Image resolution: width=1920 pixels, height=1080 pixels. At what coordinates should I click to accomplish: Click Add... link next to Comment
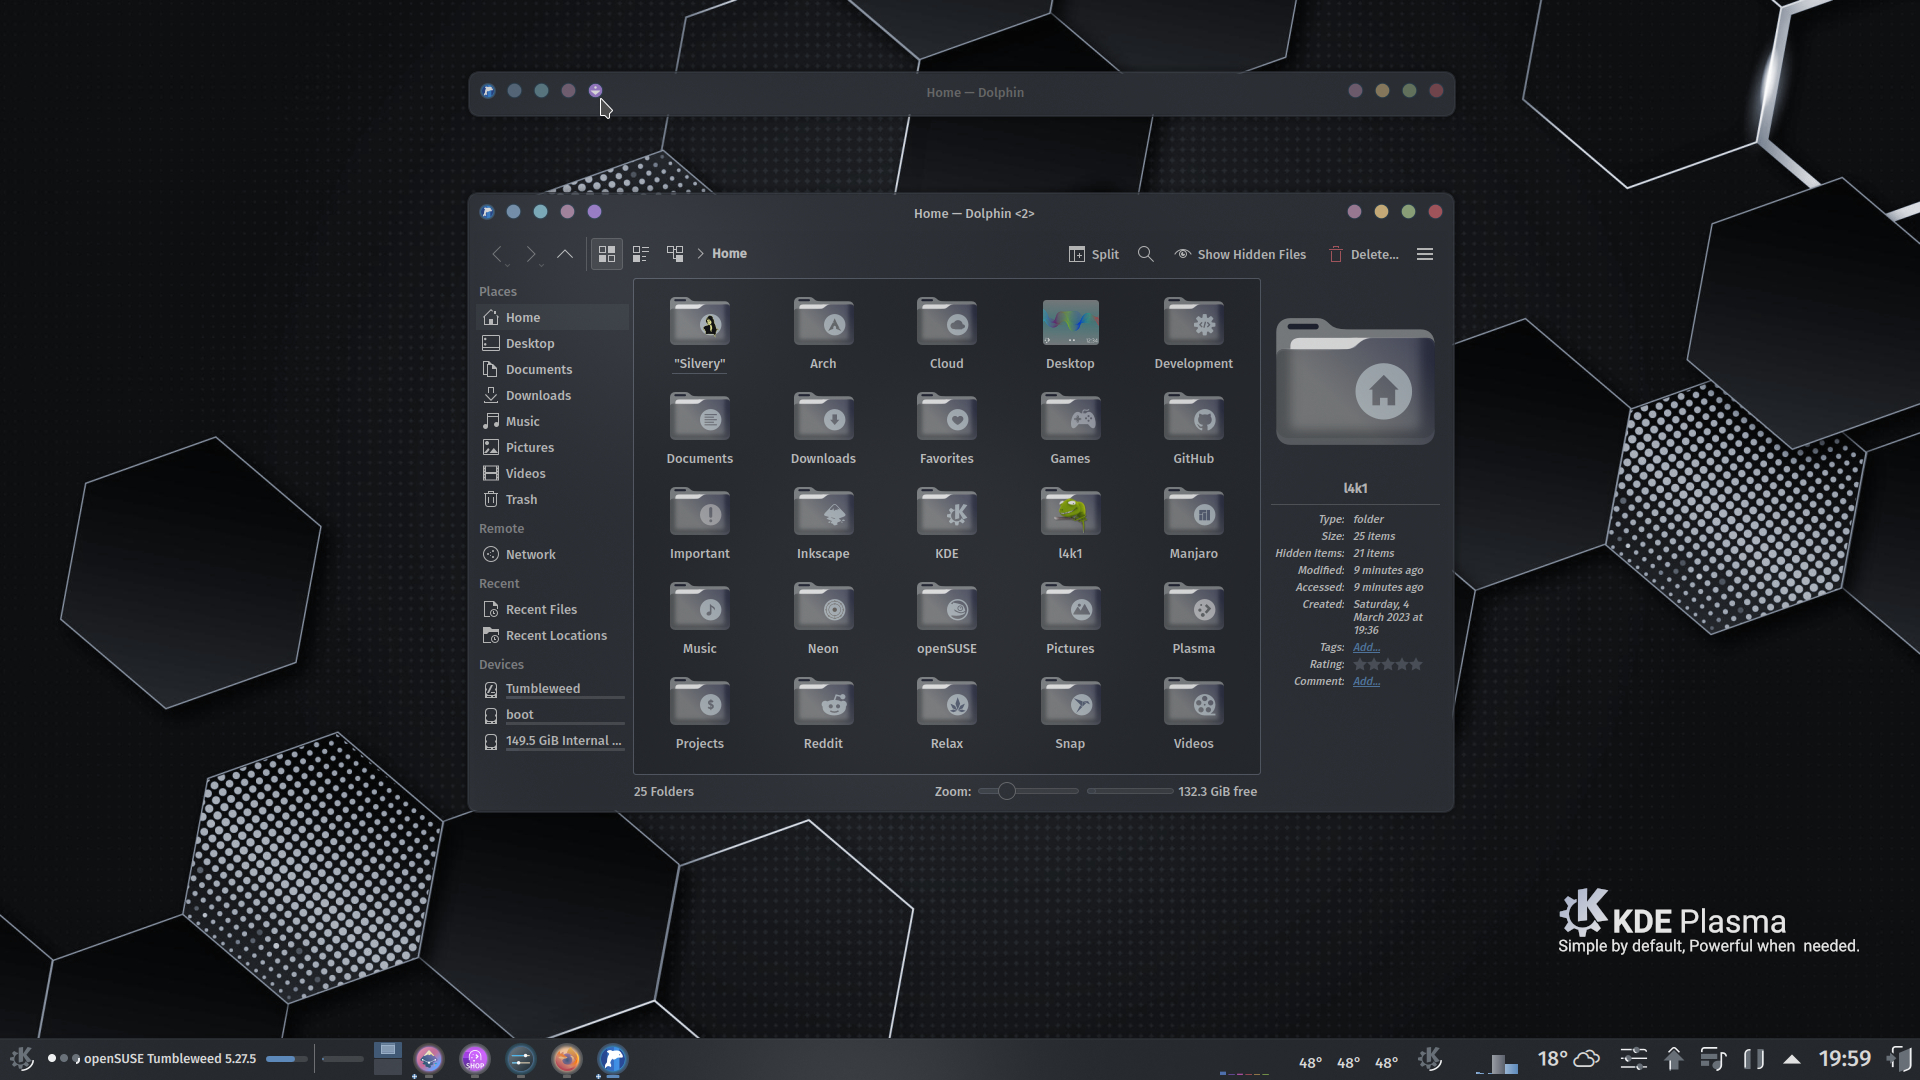1366,681
